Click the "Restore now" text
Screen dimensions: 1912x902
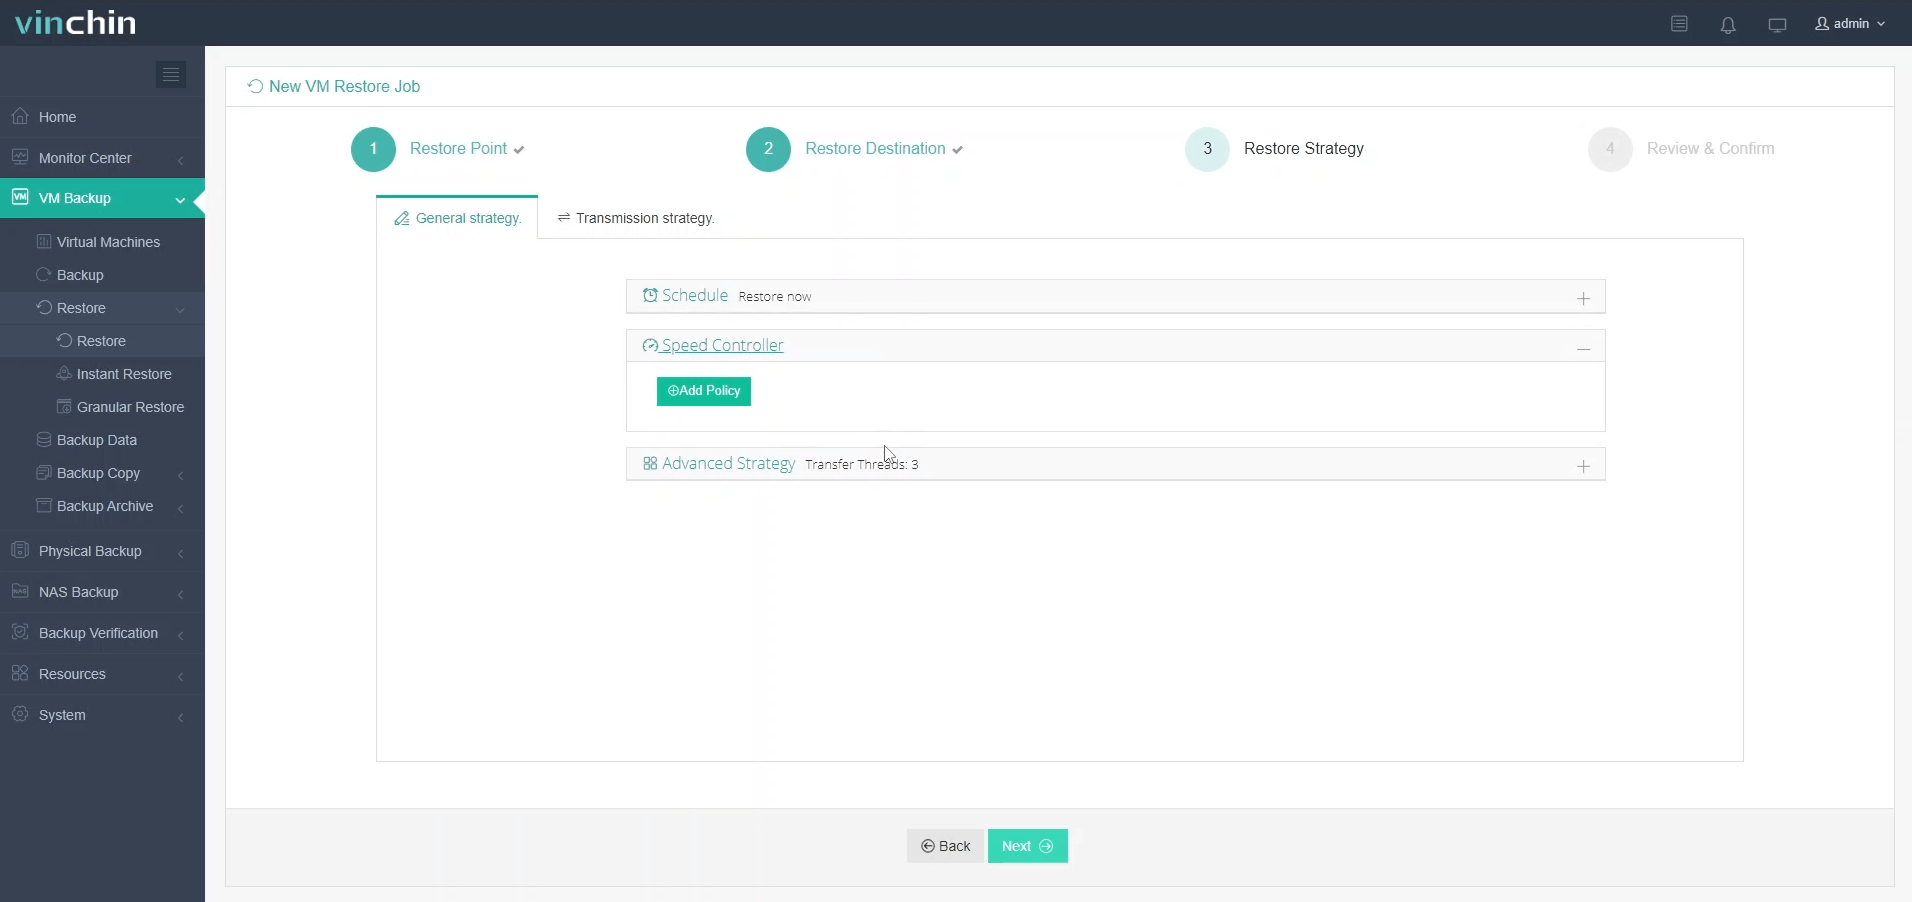pyautogui.click(x=775, y=297)
